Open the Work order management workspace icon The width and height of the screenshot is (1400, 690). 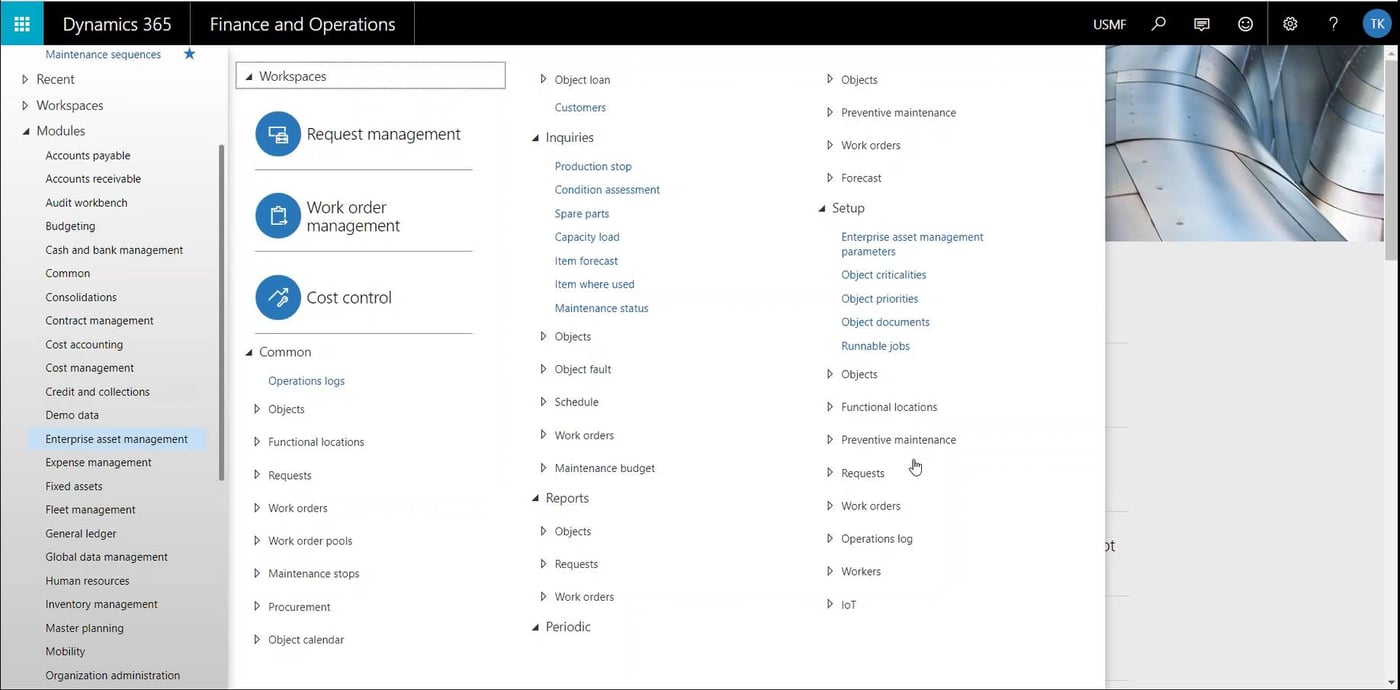click(277, 215)
